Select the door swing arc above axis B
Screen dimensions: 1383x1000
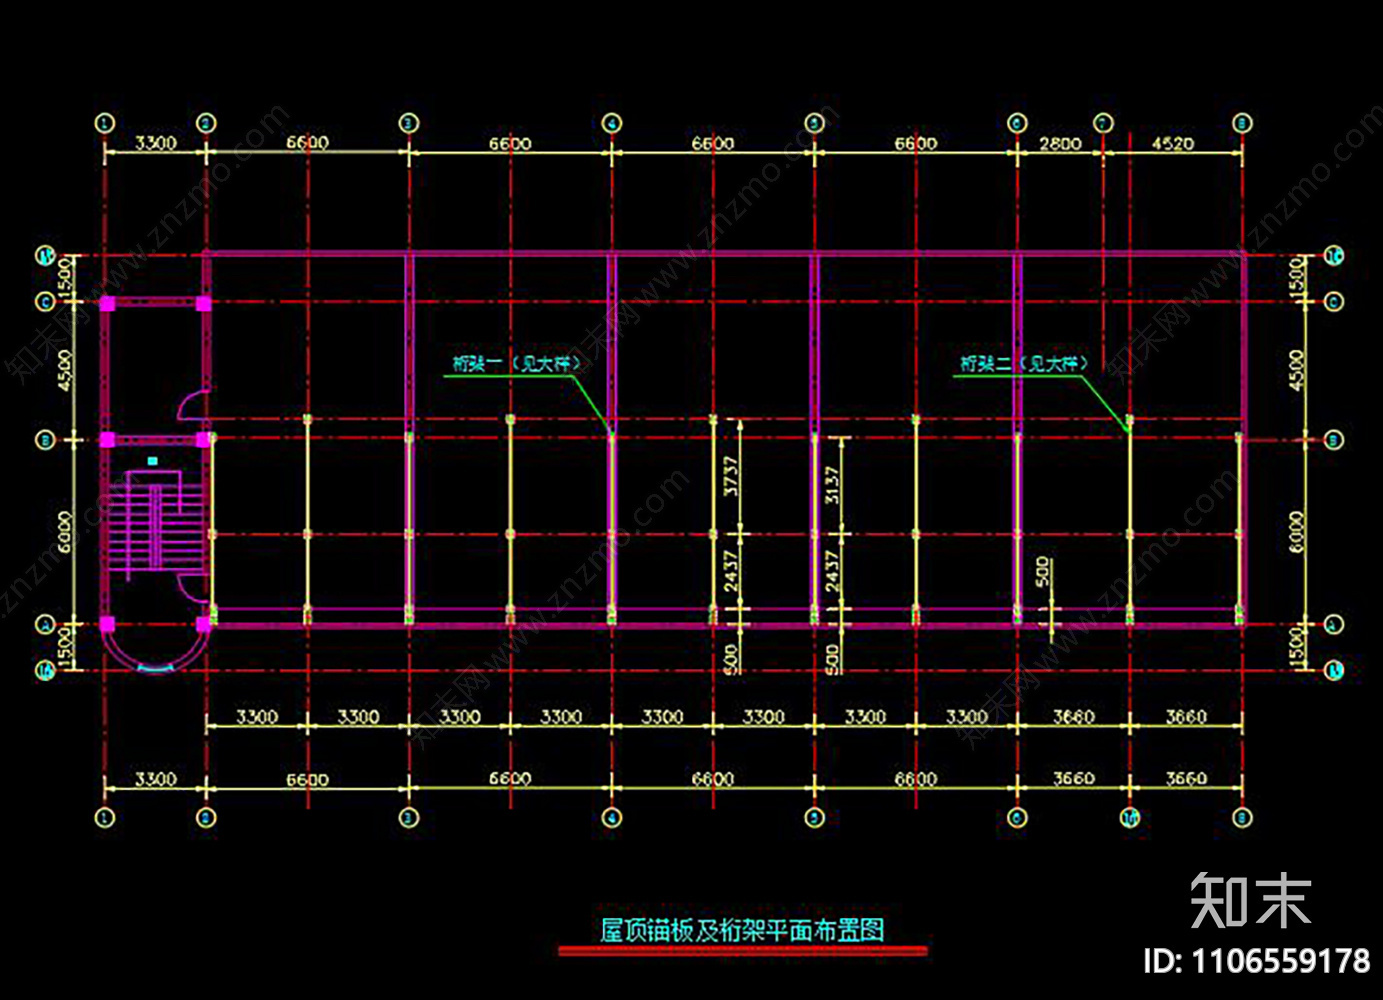[193, 405]
